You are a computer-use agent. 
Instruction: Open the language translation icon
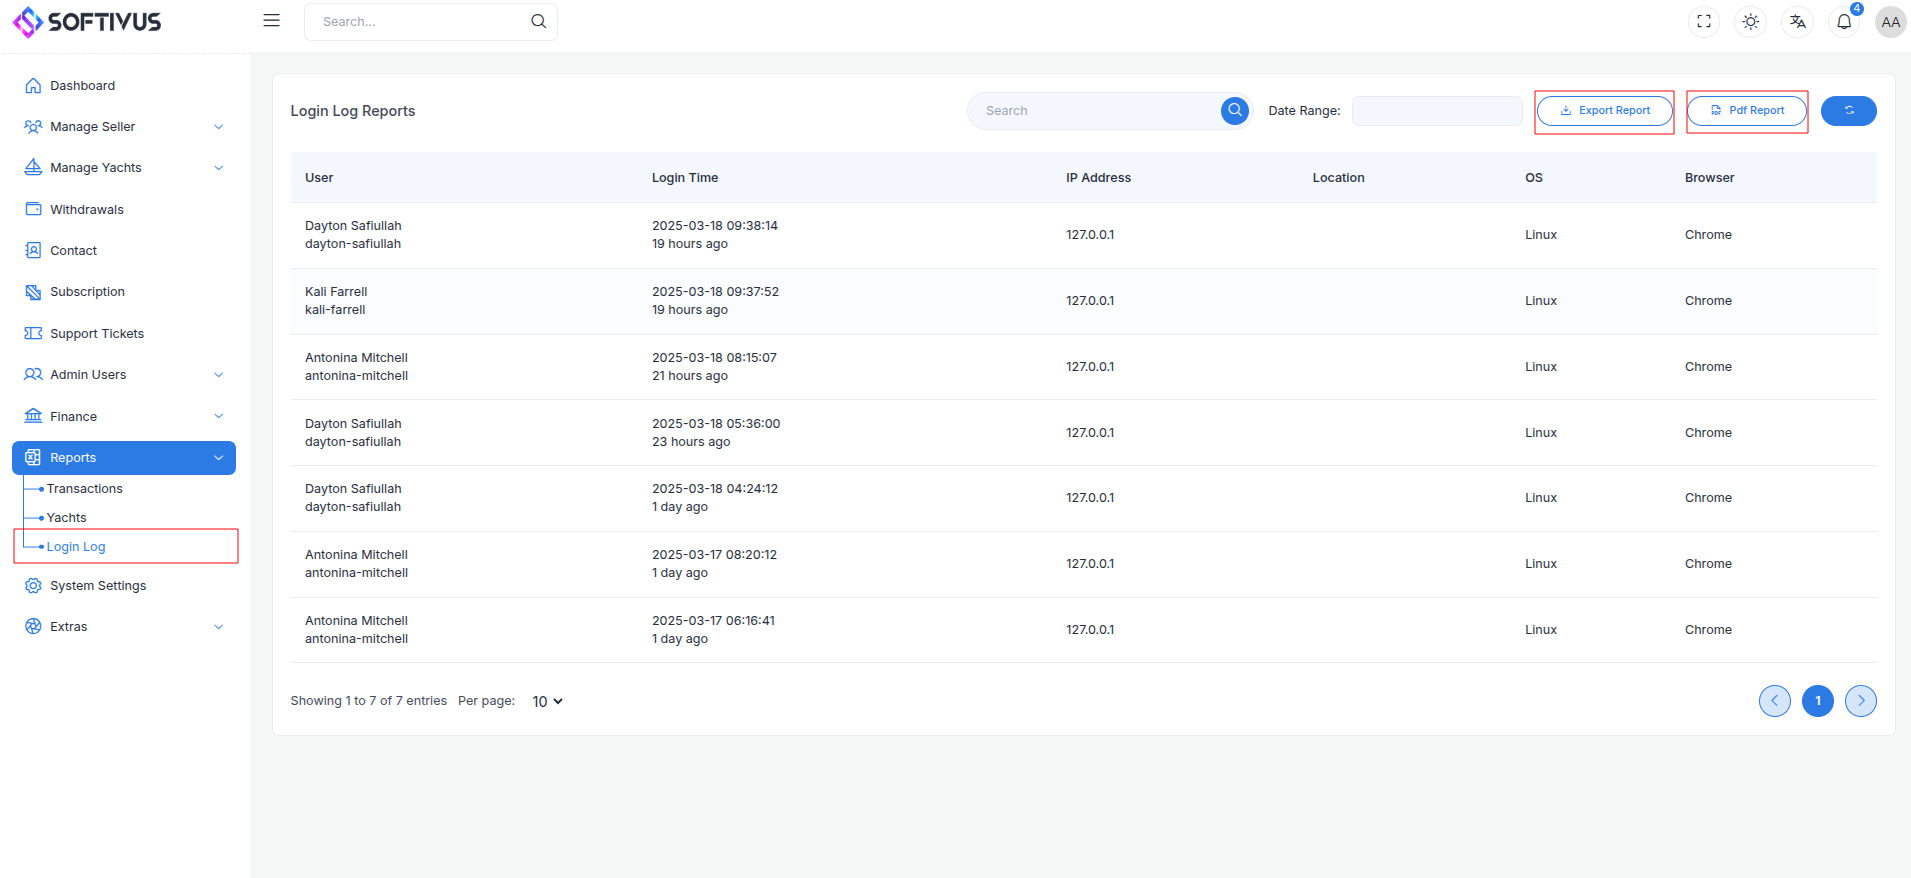coord(1797,21)
